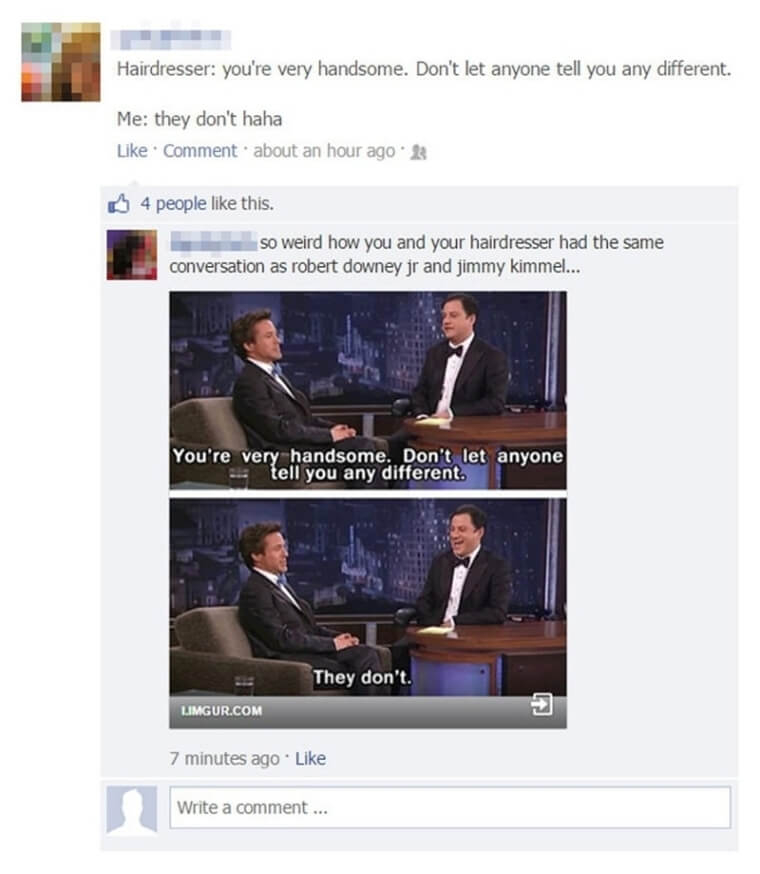Click the blurred commenter name link
This screenshot has height=874, width=760.
pyautogui.click(x=214, y=241)
